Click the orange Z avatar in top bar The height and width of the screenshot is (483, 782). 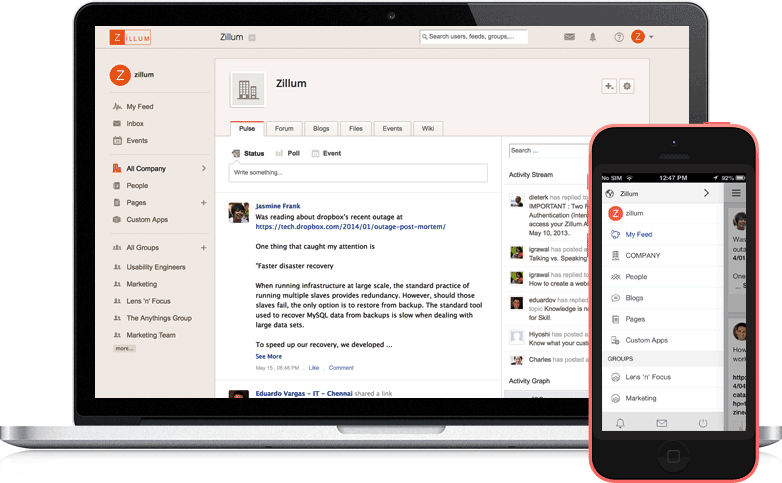click(x=638, y=36)
